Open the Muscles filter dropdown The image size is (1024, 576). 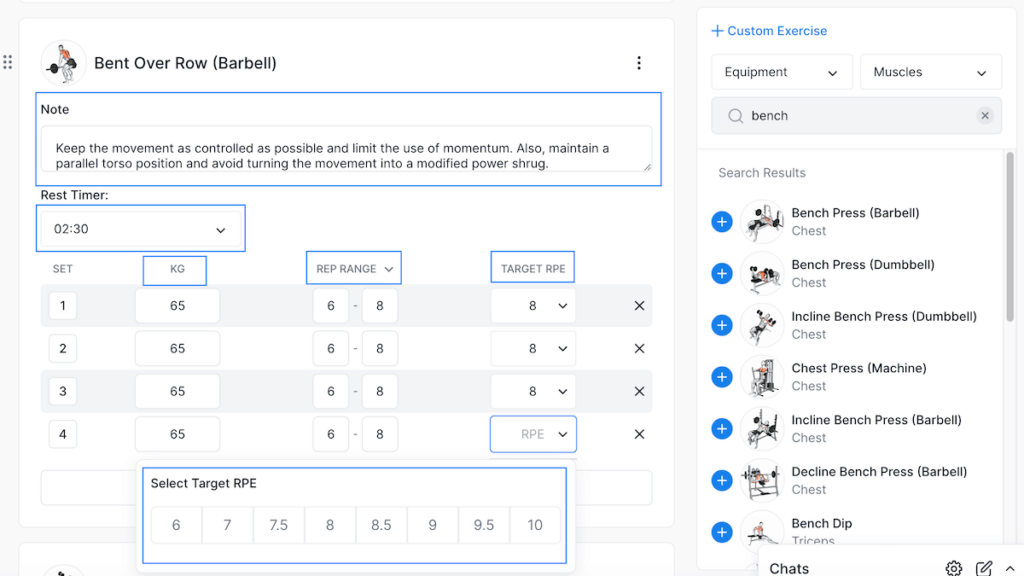pyautogui.click(x=930, y=71)
